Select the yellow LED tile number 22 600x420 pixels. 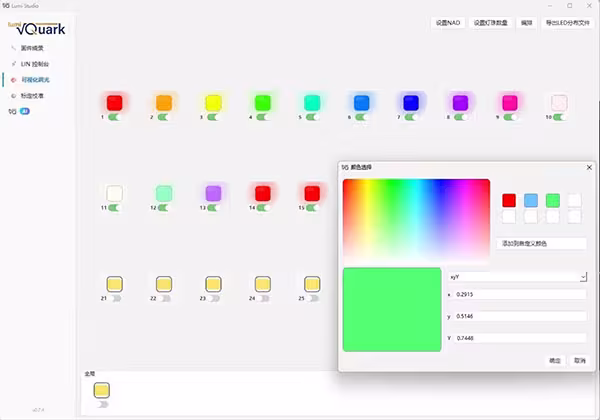tap(164, 284)
